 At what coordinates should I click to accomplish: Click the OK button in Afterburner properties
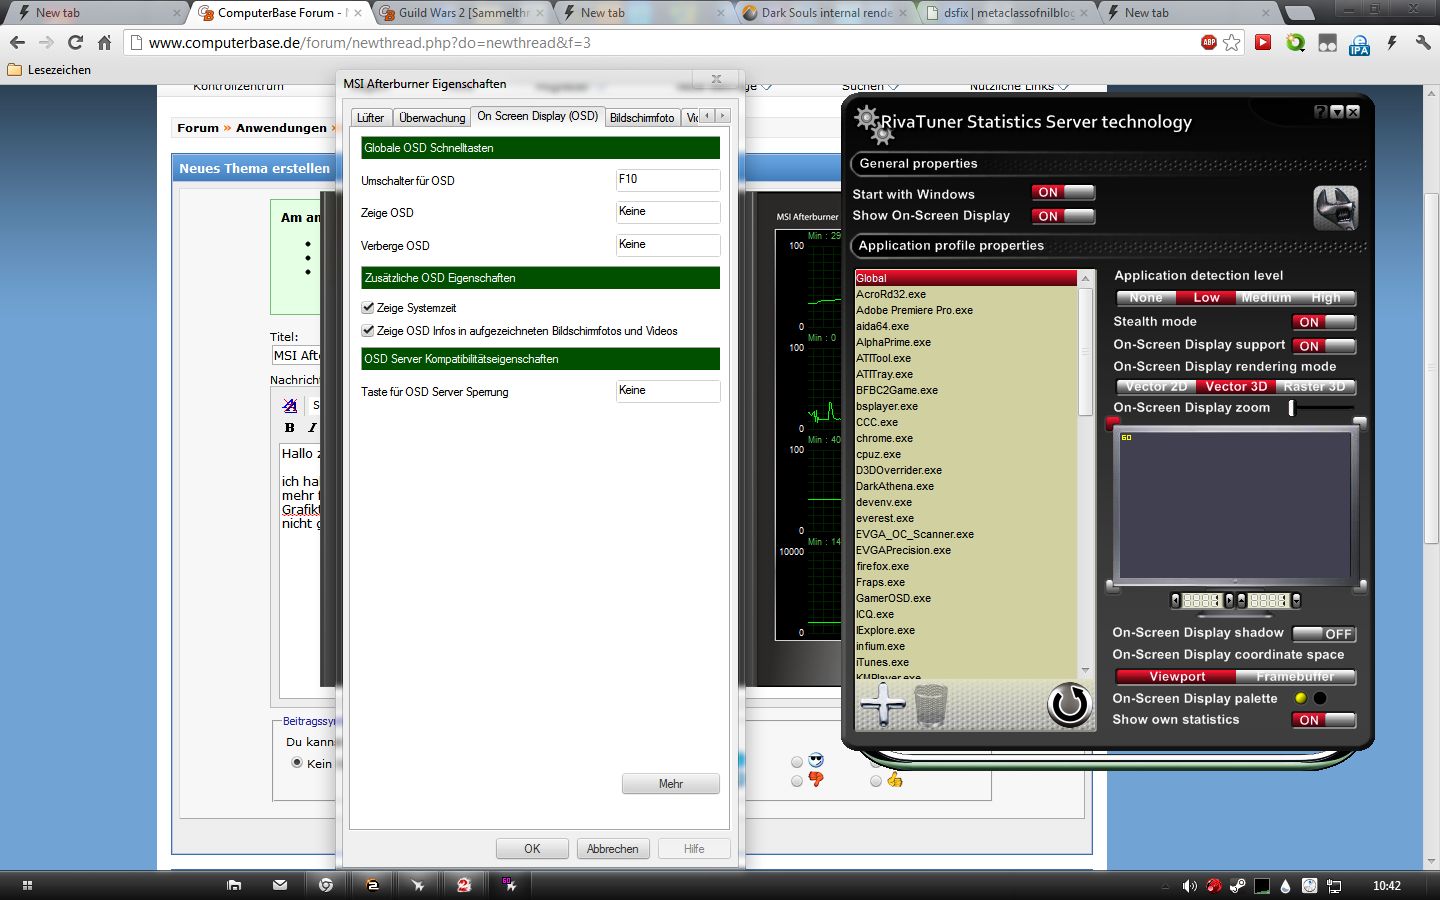532,849
